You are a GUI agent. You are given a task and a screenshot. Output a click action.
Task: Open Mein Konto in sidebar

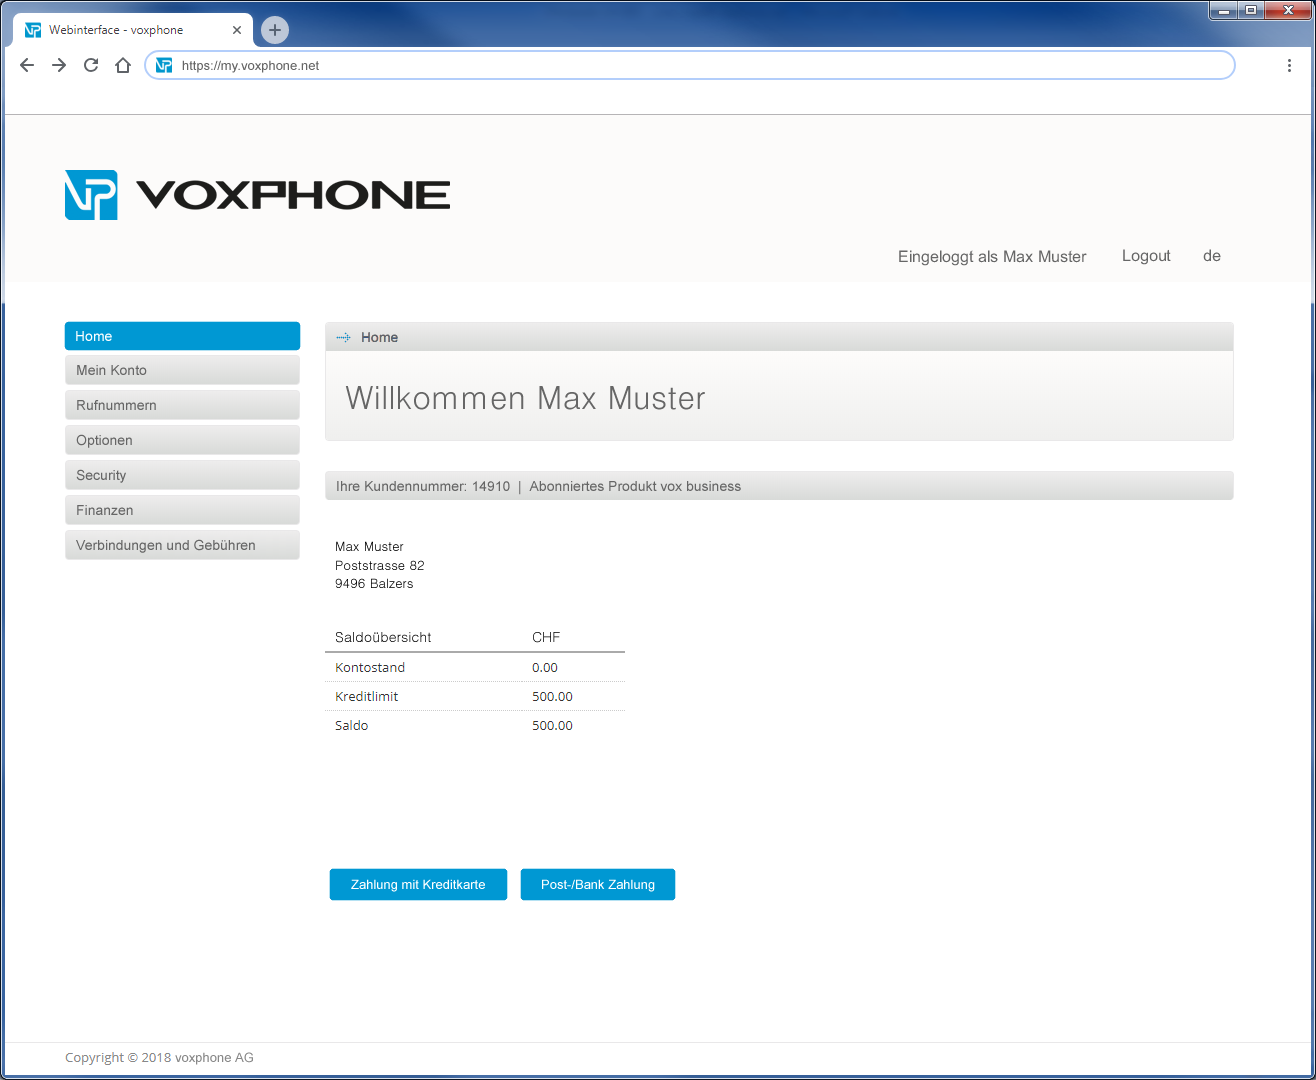(x=182, y=370)
